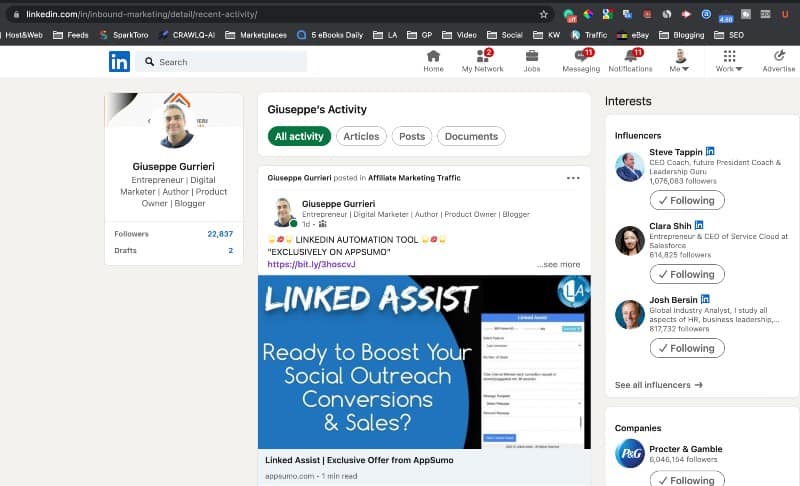
Task: Open Drafts count link
Action: [x=231, y=250]
